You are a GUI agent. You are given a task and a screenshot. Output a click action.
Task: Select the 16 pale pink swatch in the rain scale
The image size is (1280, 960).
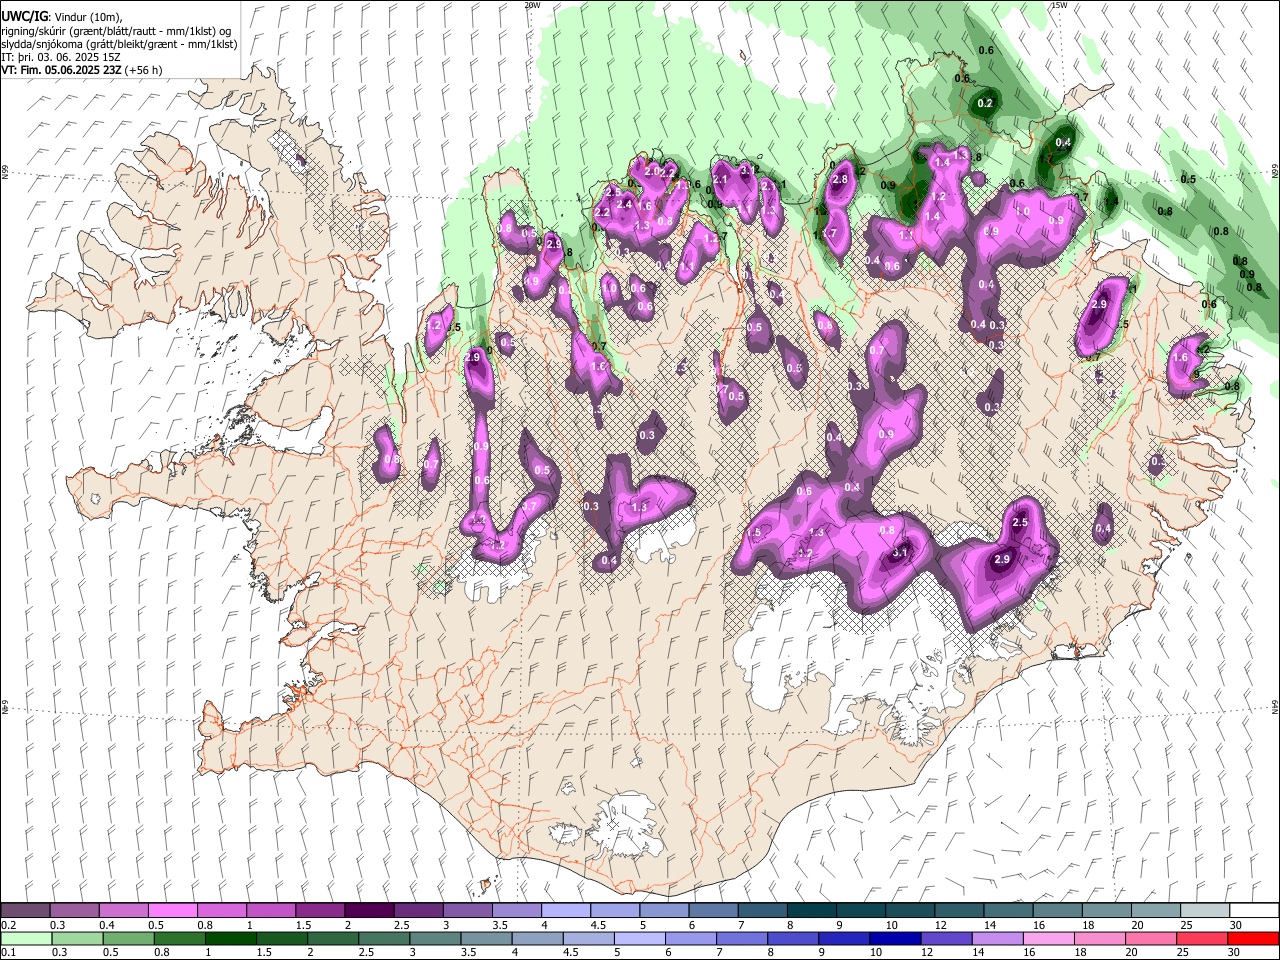click(1048, 938)
